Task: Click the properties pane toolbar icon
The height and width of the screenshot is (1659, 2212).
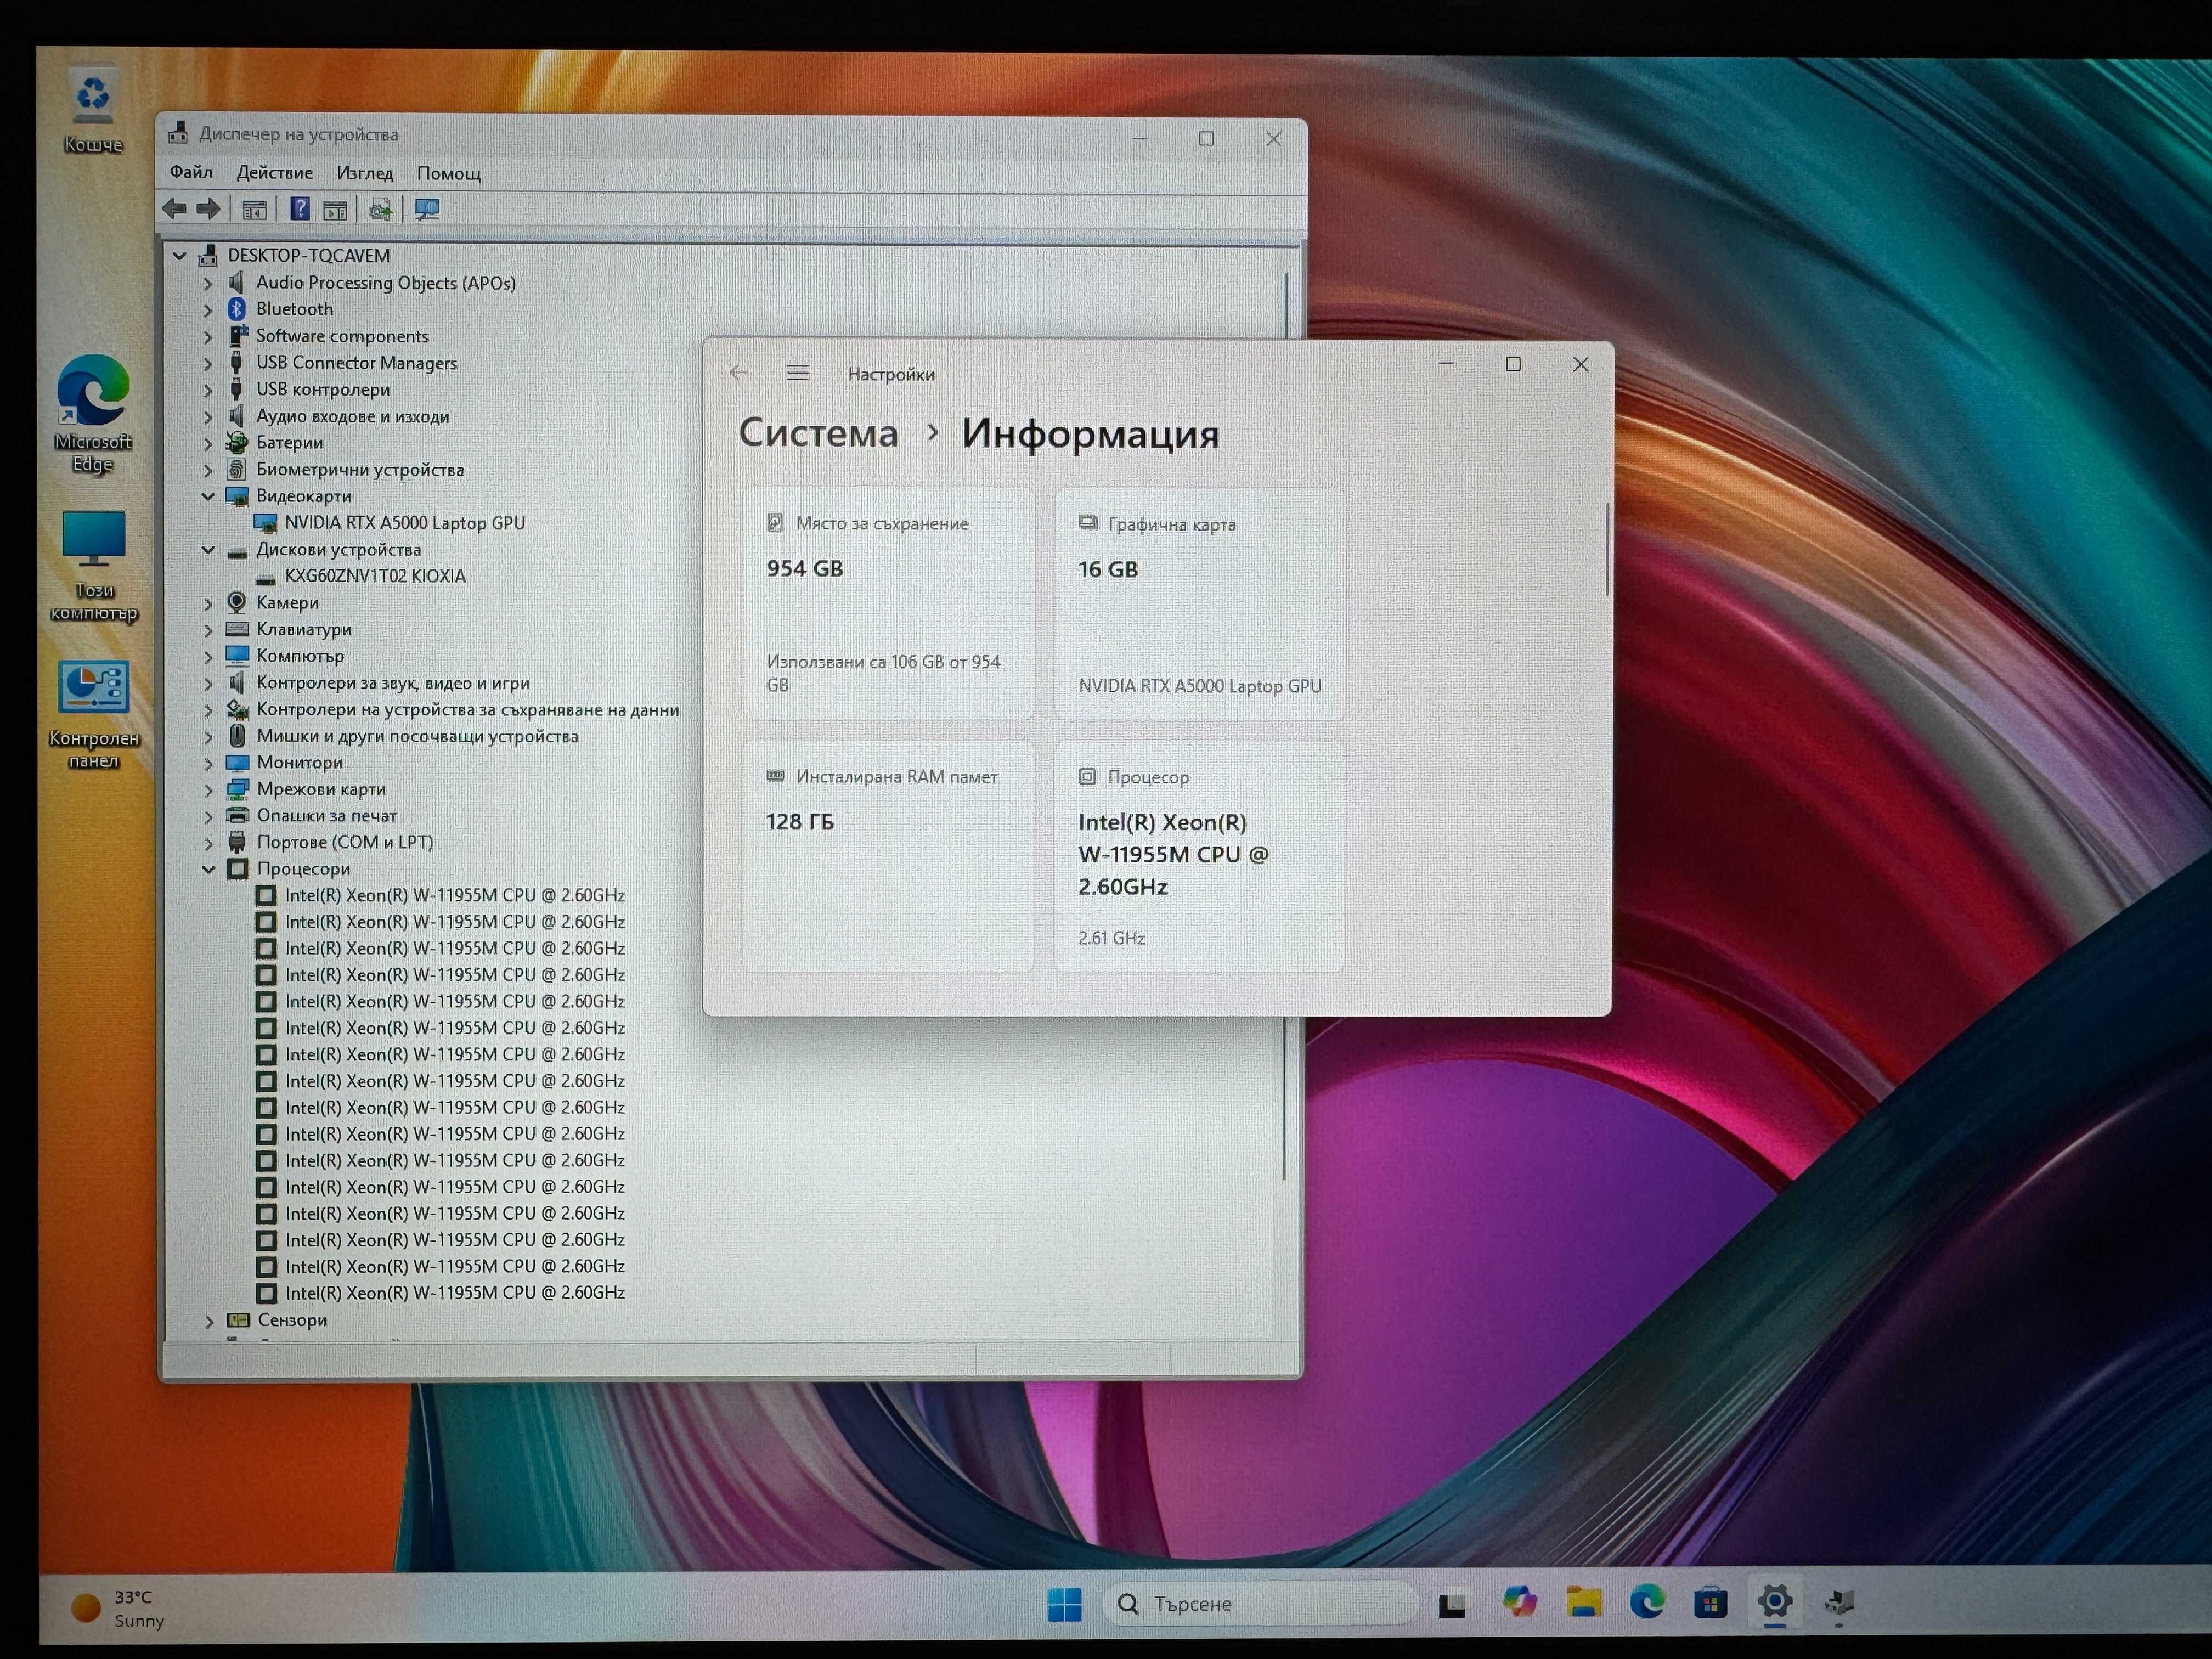Action: click(335, 209)
